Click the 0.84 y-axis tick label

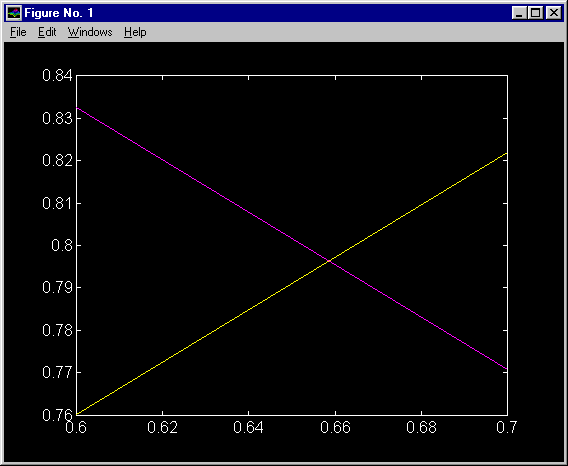pos(57,76)
